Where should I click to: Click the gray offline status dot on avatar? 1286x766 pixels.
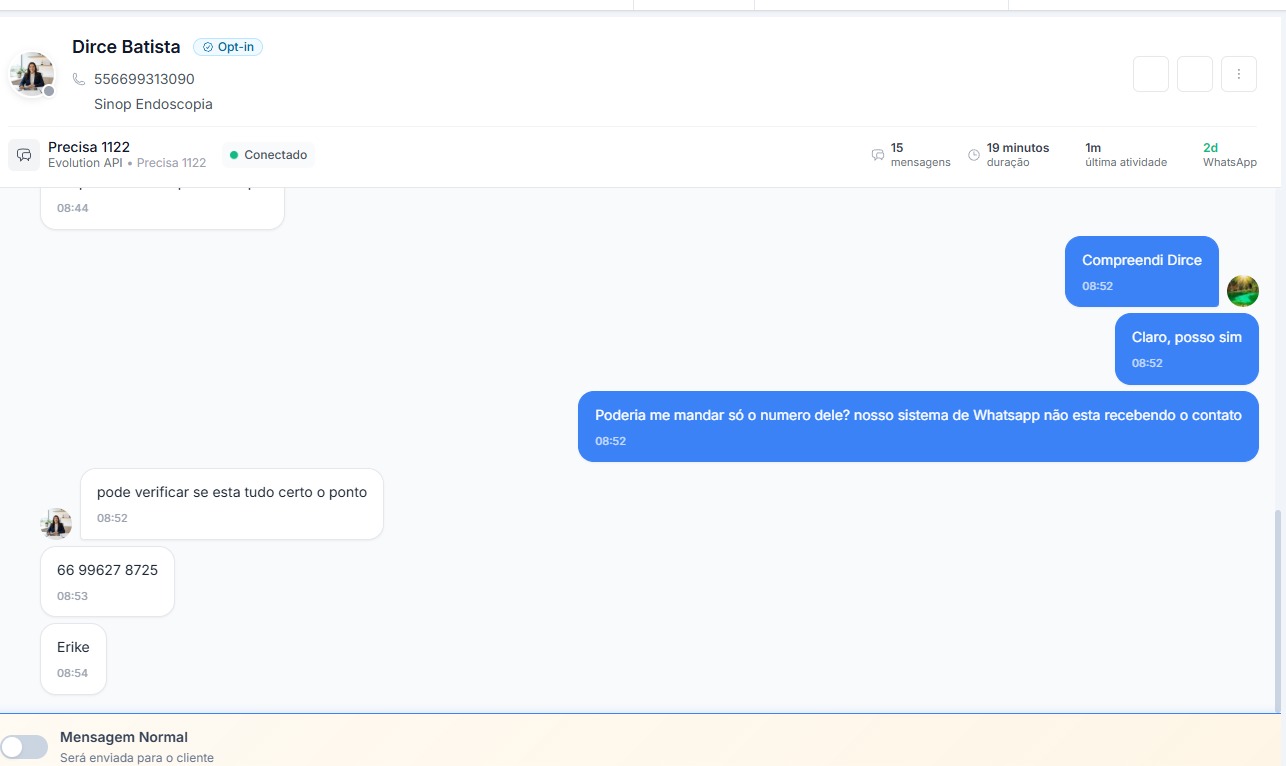click(x=49, y=91)
